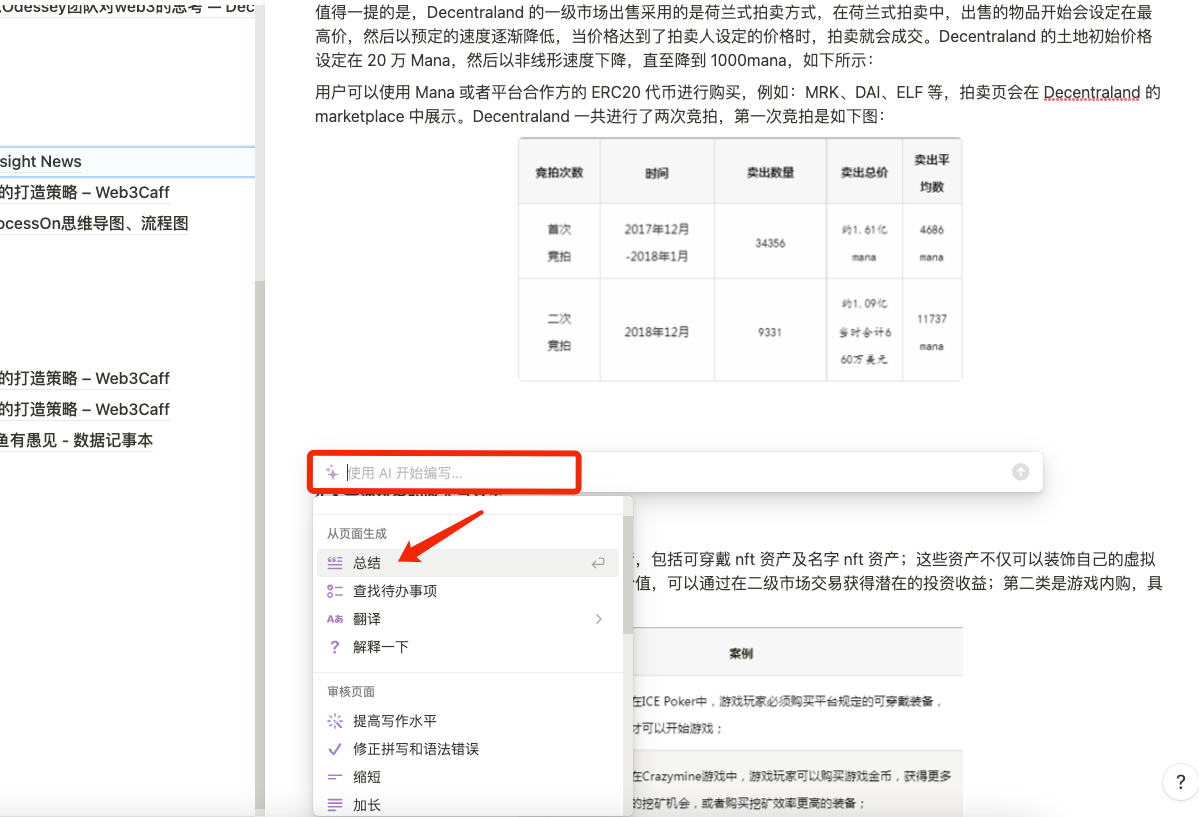The width and height of the screenshot is (1199, 817).
Task: Click the AI prompt send arrow button
Action: click(x=1020, y=472)
